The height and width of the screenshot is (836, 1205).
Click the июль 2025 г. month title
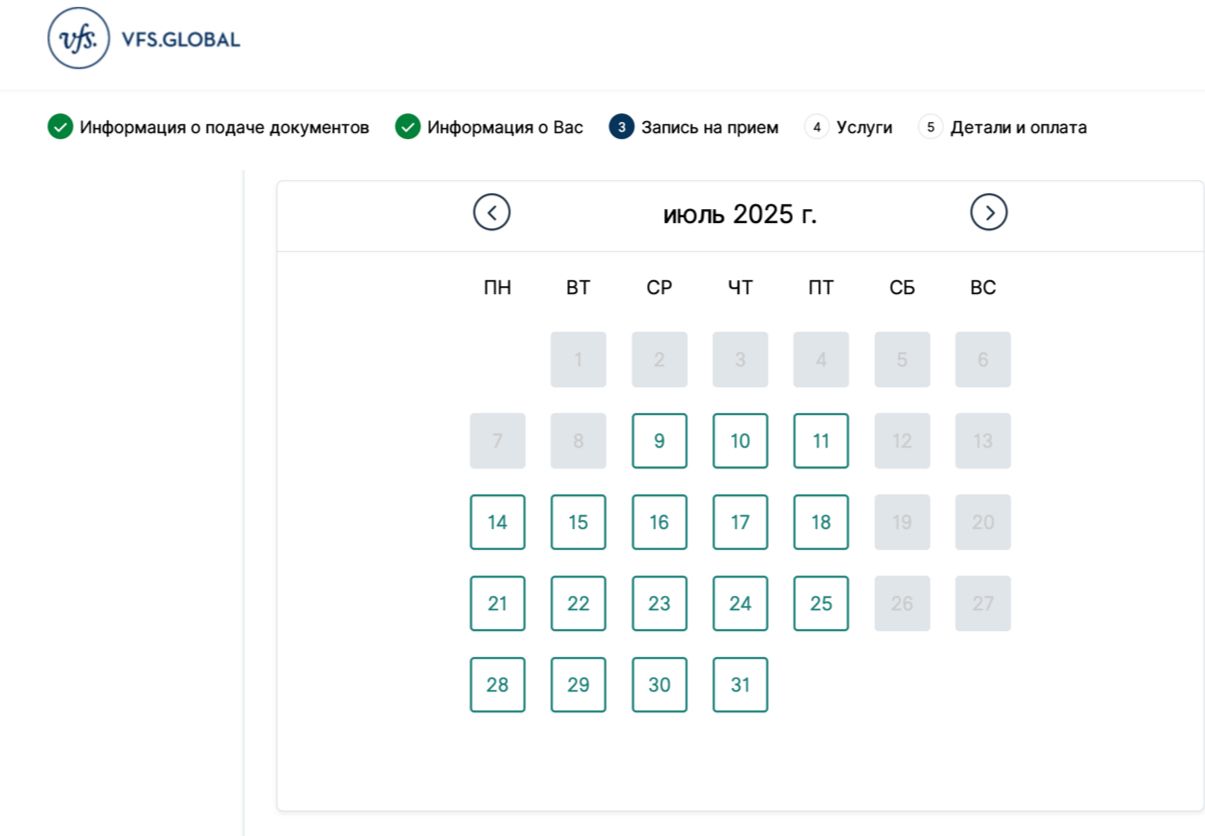click(x=740, y=214)
